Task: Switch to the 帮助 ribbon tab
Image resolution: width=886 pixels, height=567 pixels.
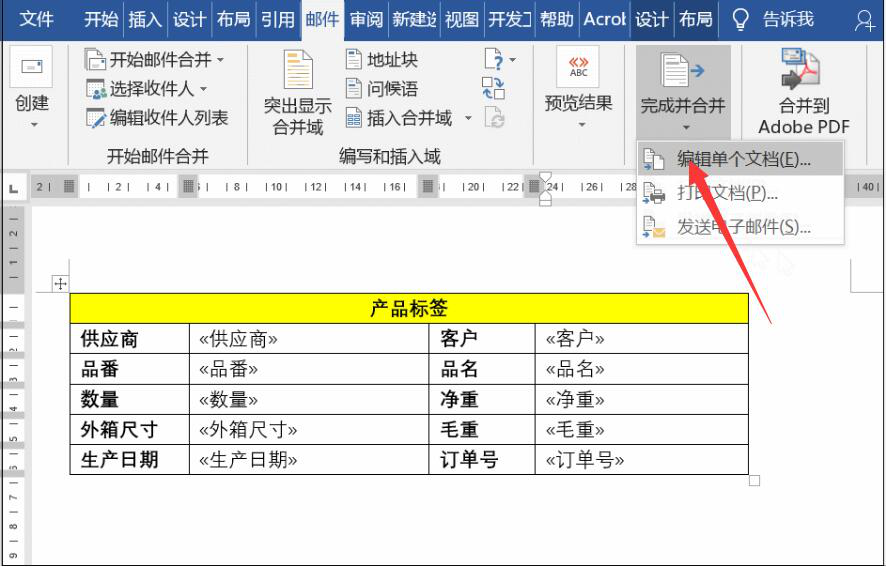Action: click(x=557, y=19)
